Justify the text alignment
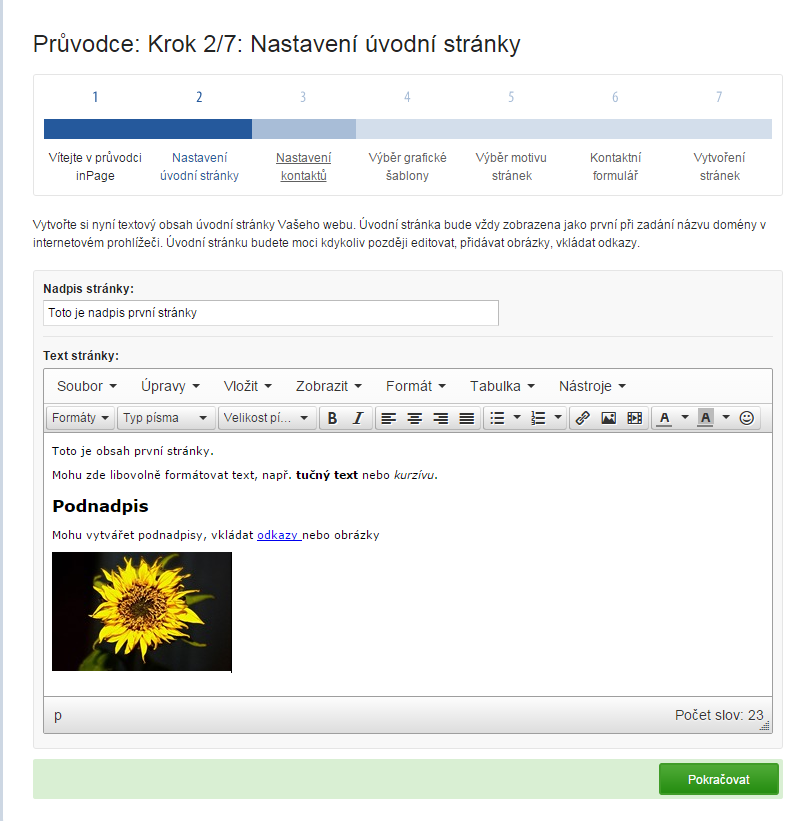Screen dimensions: 791x821 coord(466,418)
